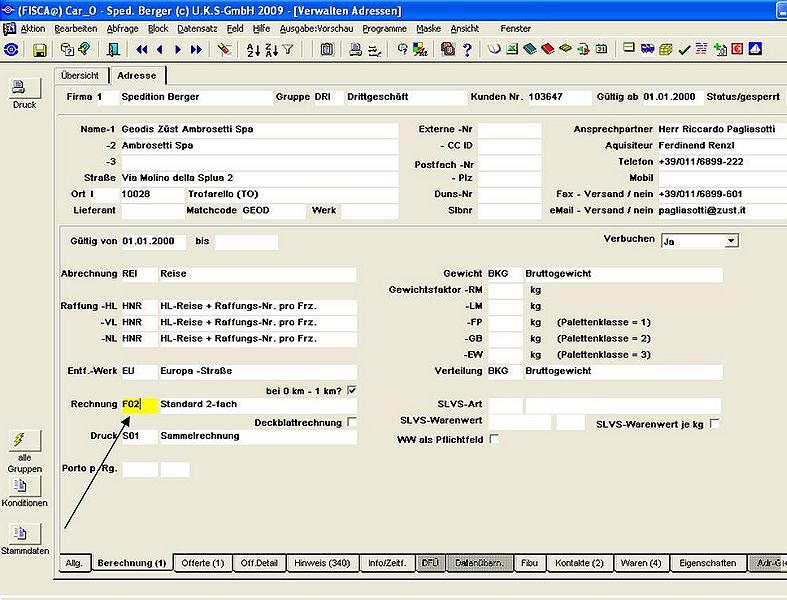Click the calendar 31 icon
This screenshot has height=600, width=787.
pyautogui.click(x=601, y=49)
